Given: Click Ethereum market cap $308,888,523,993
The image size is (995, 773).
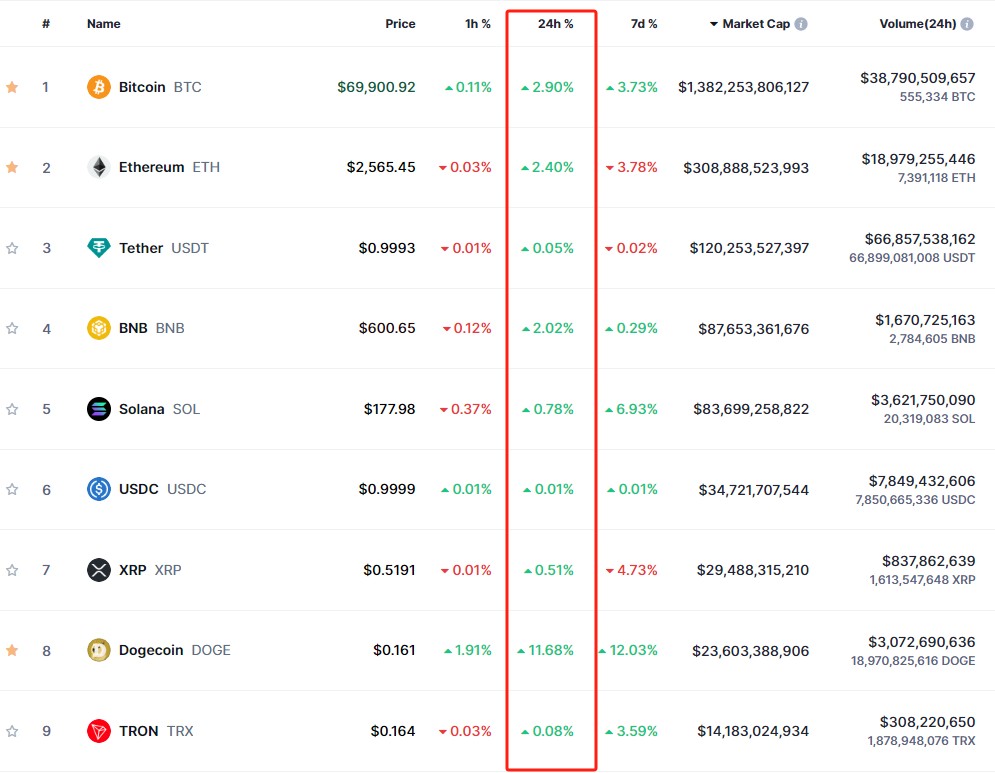Looking at the screenshot, I should pos(746,168).
